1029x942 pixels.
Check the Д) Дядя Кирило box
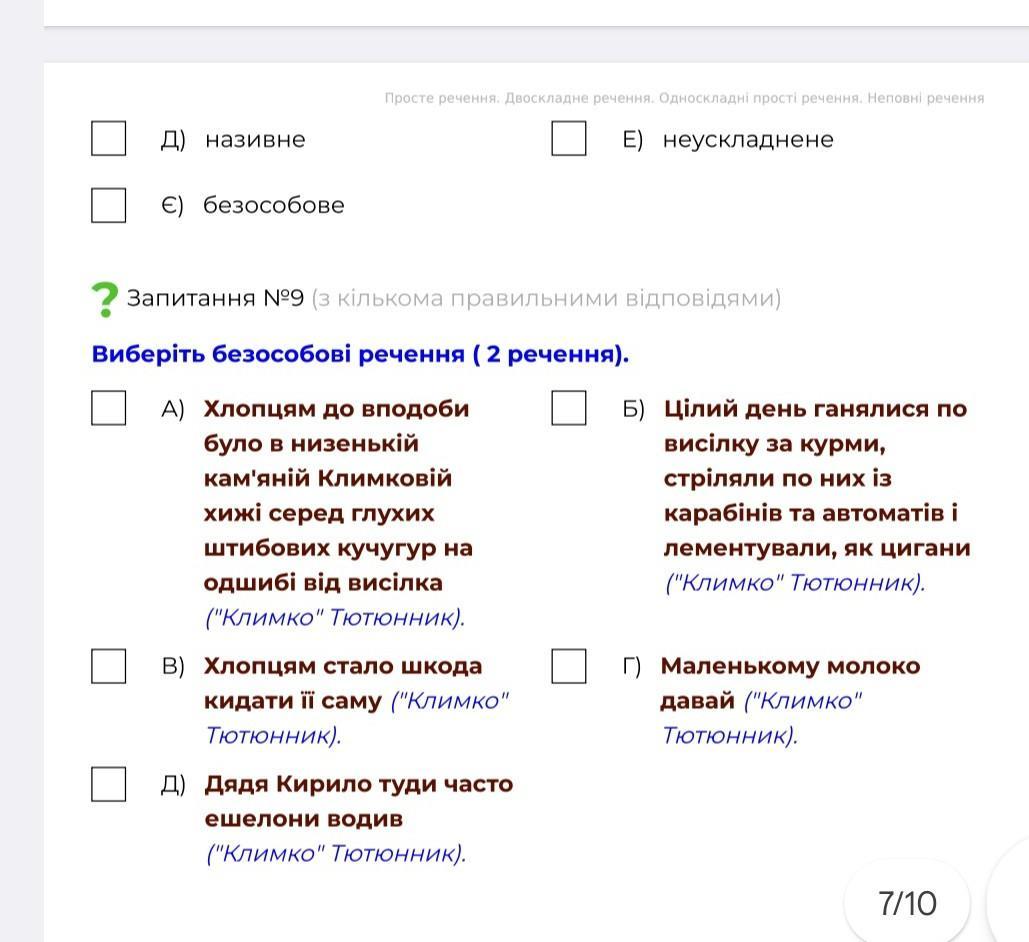[108, 784]
